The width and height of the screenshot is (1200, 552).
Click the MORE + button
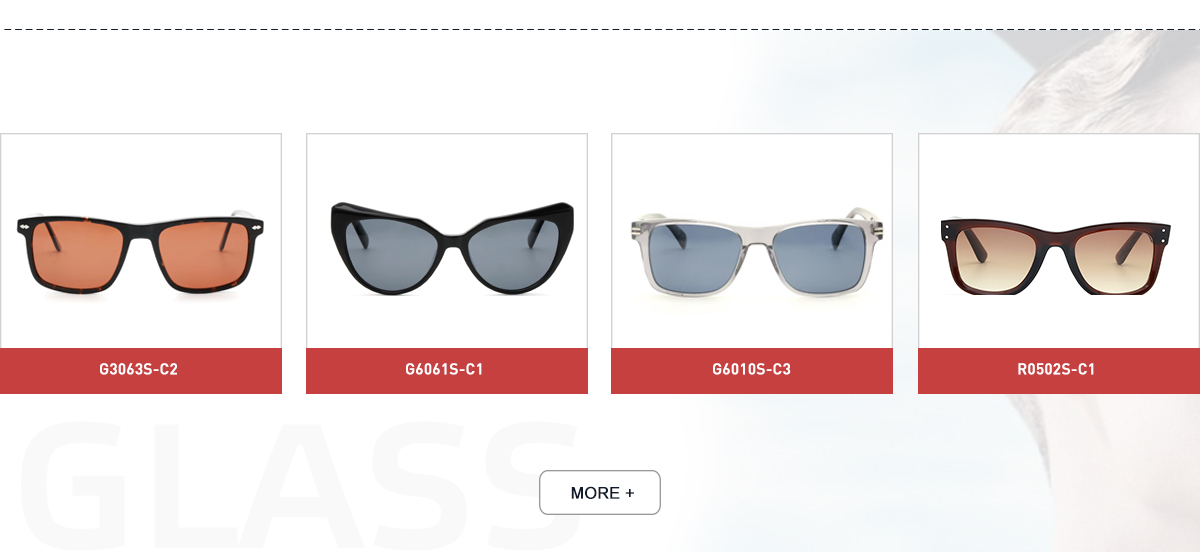600,492
